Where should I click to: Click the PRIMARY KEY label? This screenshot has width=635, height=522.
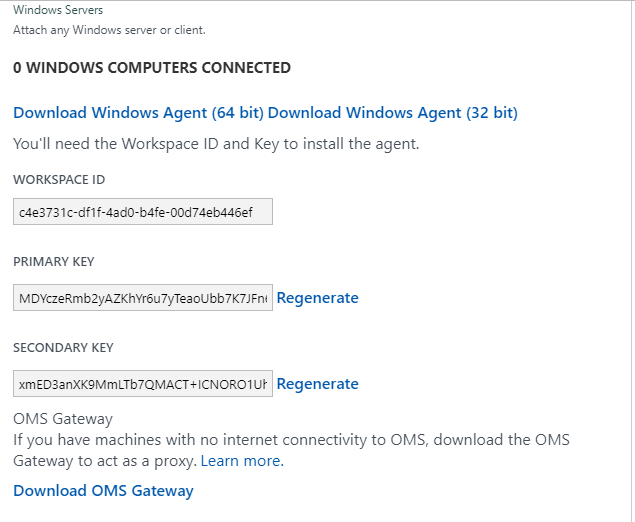[x=54, y=262]
